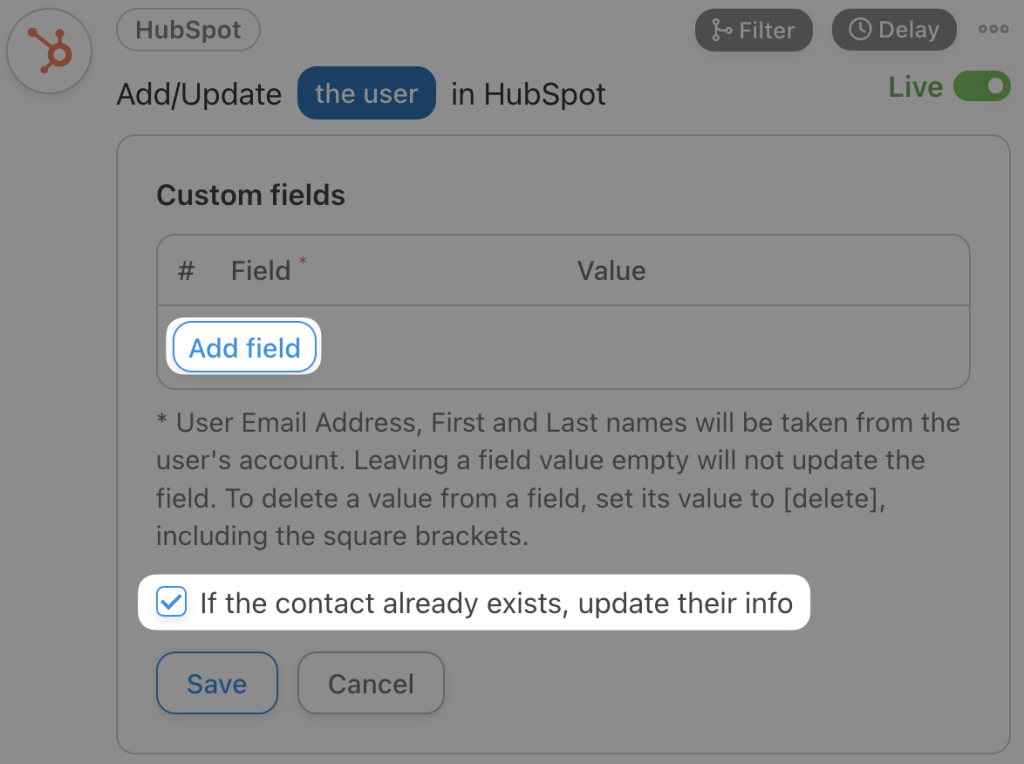
Task: Select the Custom fields section header
Action: point(249,194)
